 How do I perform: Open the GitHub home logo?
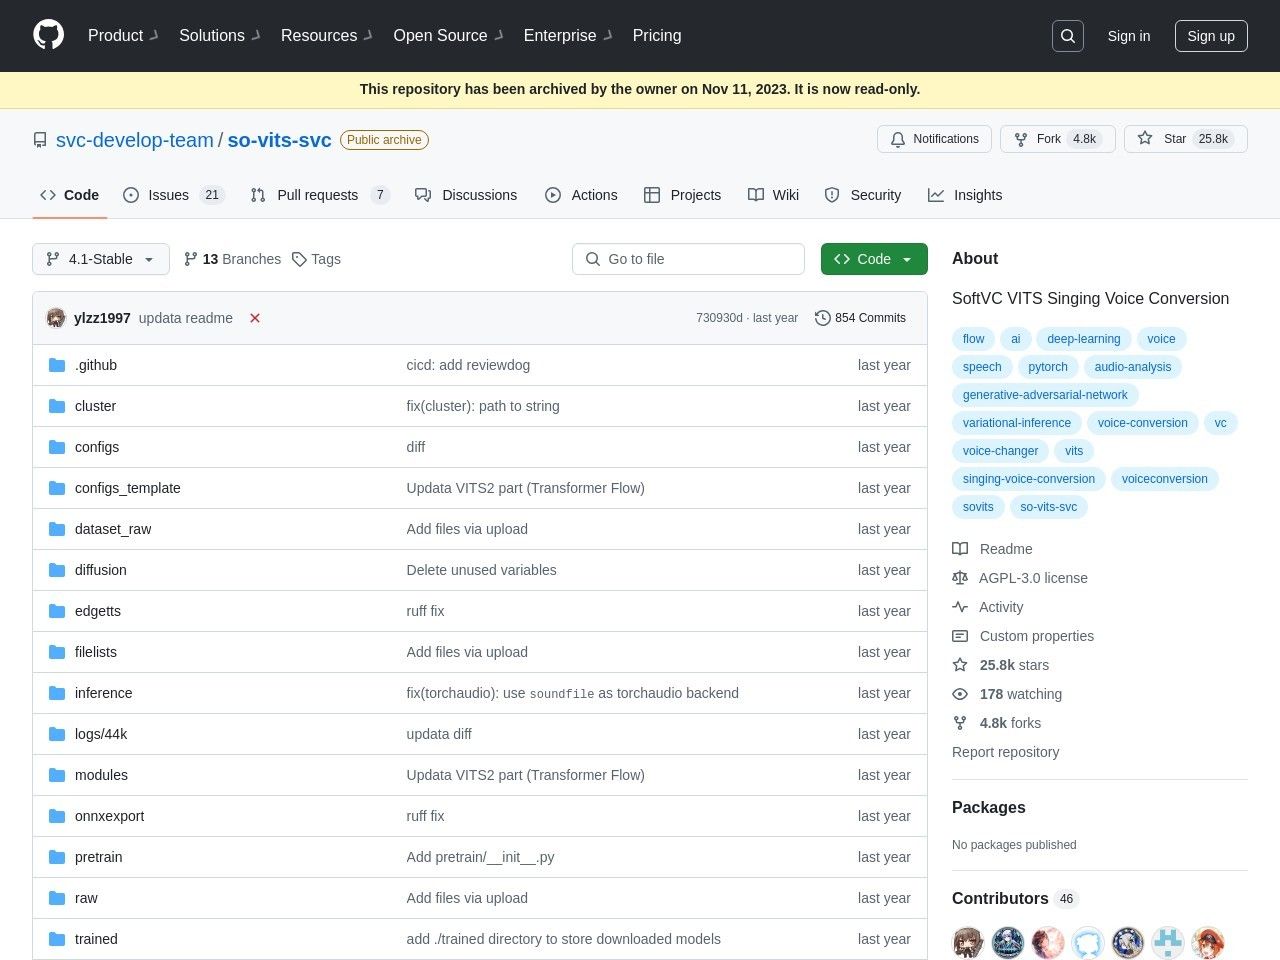point(48,35)
